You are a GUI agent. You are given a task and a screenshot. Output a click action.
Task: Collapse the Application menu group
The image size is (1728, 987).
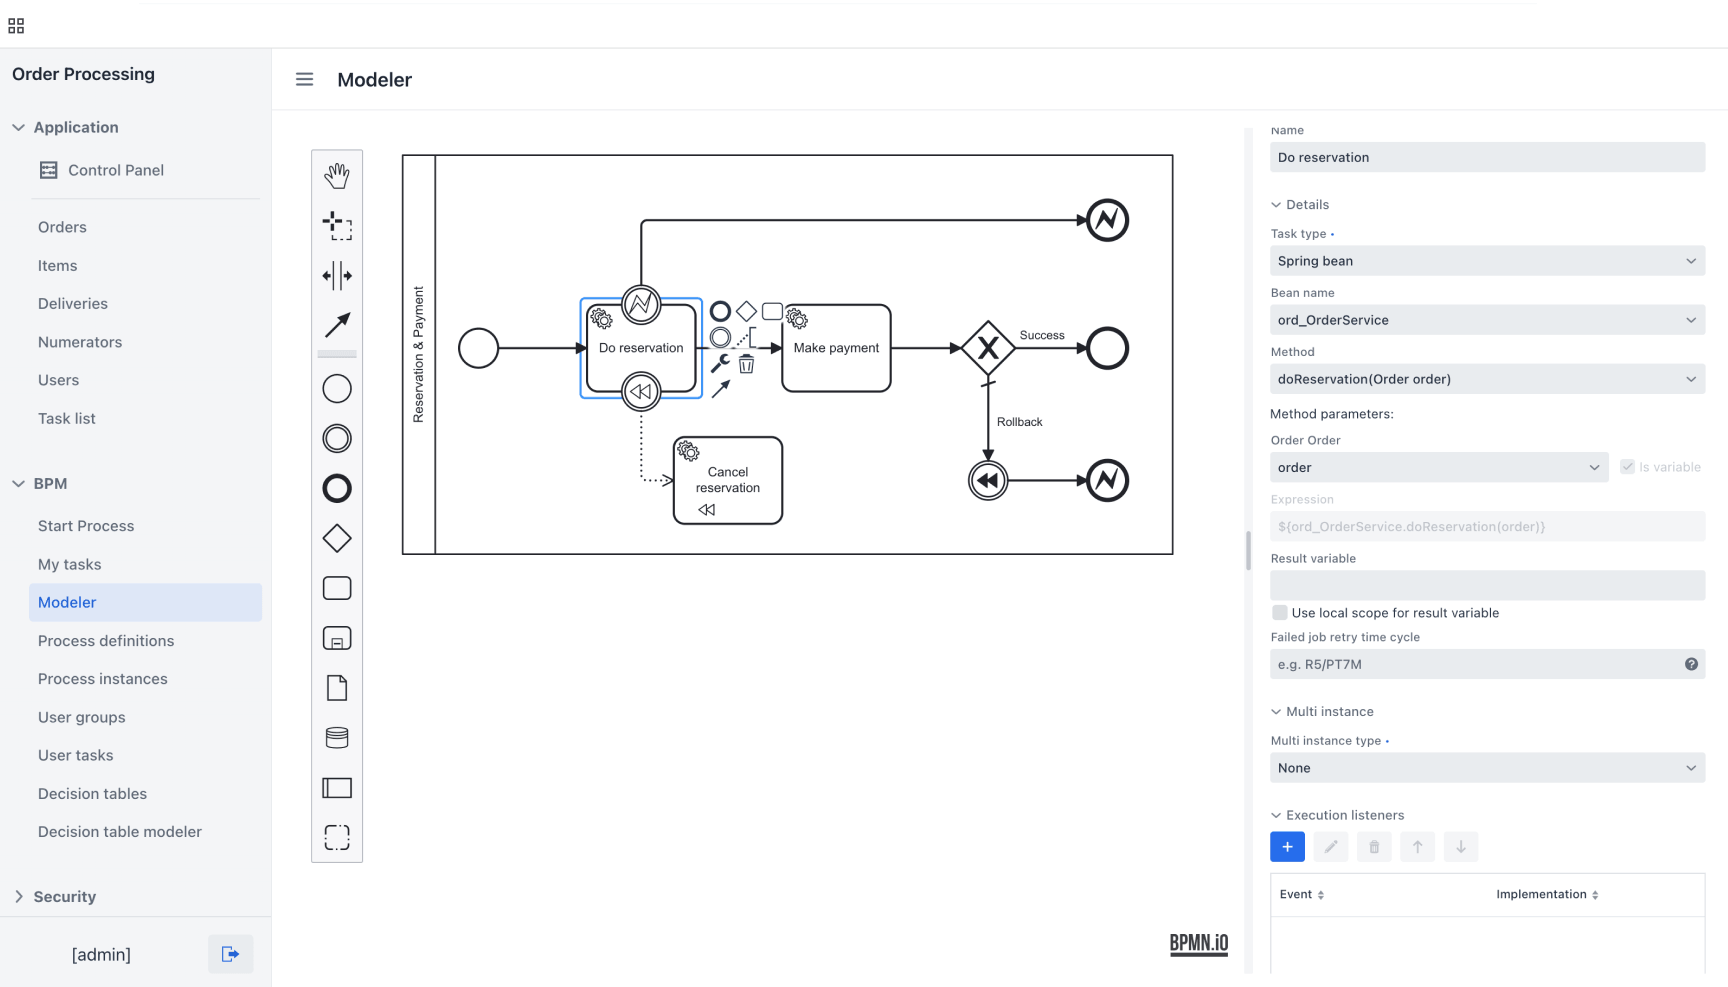[x=66, y=127]
